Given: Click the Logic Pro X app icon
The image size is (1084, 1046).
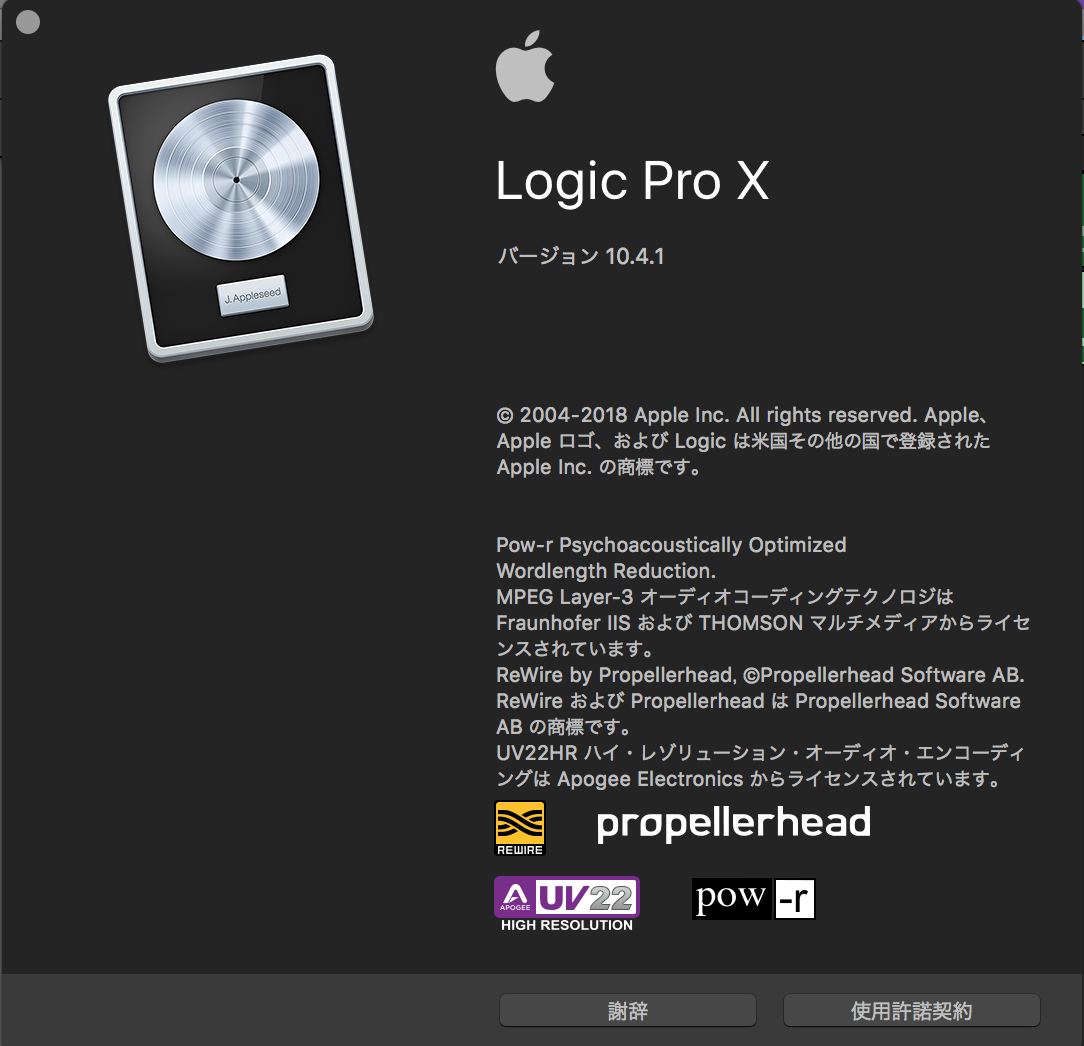Looking at the screenshot, I should click(241, 207).
